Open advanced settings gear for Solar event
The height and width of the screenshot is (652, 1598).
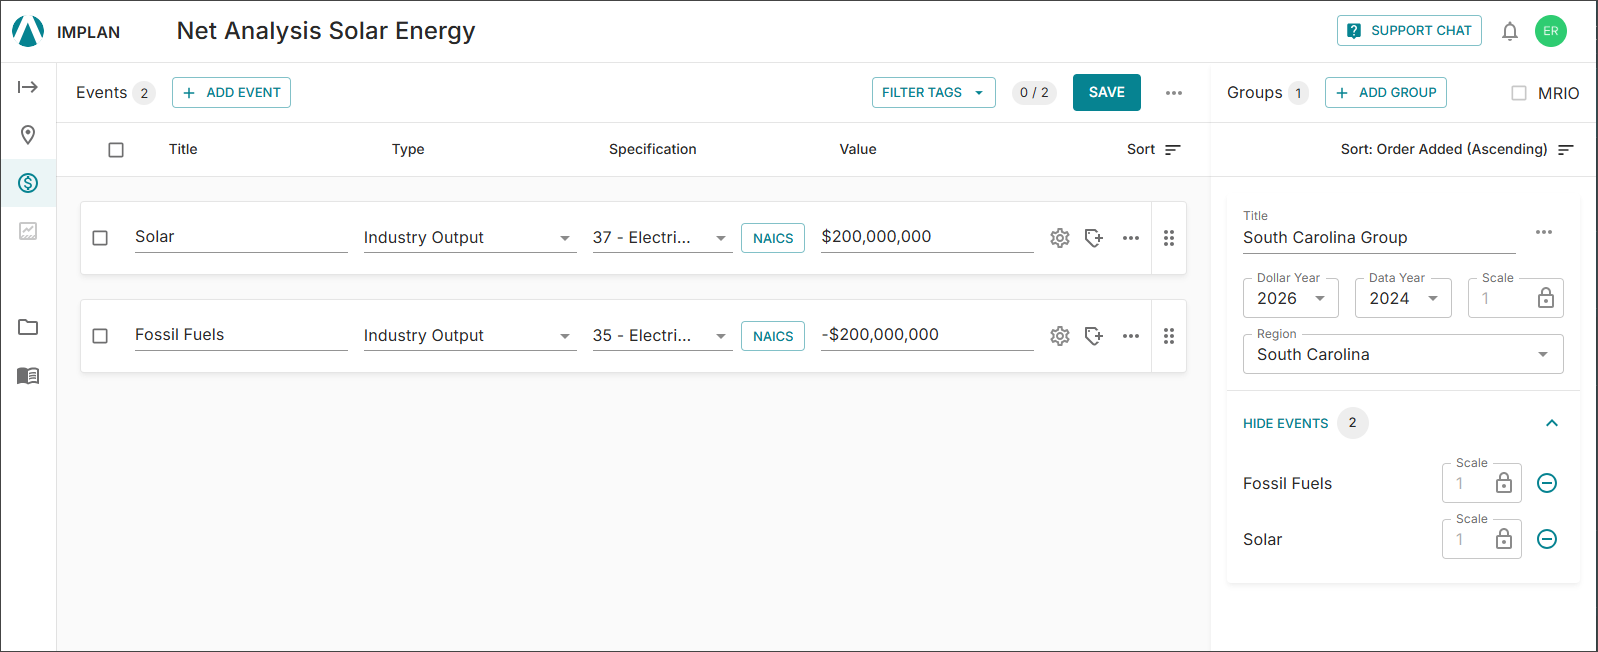point(1060,238)
